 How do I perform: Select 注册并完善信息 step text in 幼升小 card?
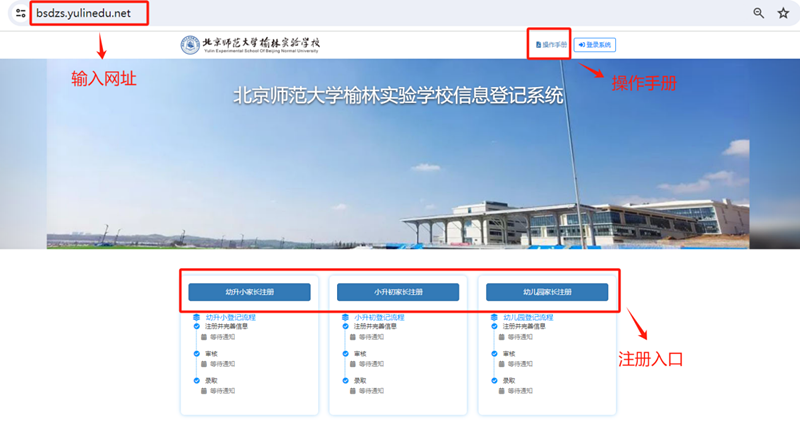227,326
